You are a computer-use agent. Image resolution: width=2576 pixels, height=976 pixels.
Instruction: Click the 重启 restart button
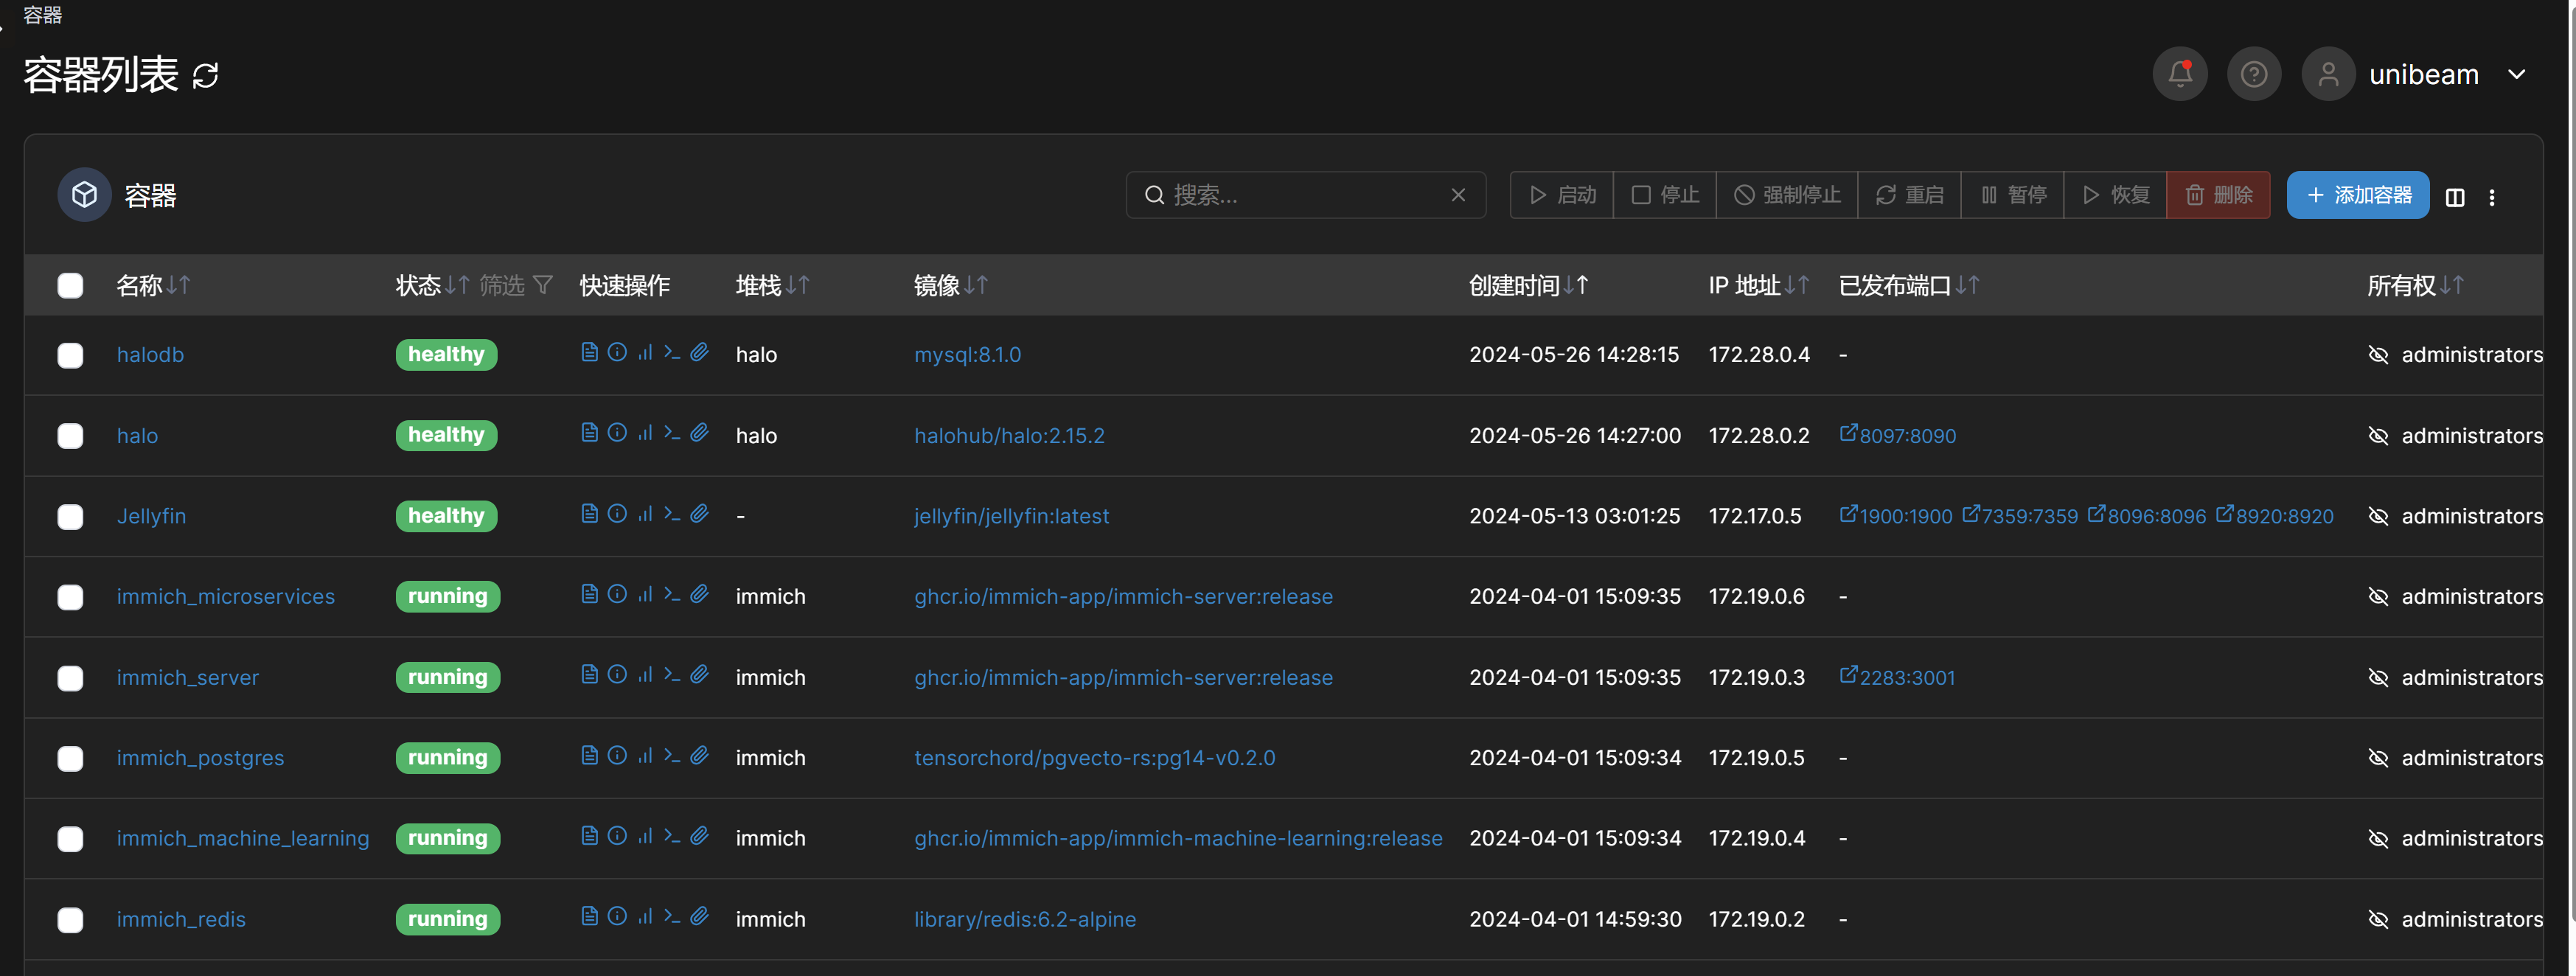[1909, 195]
